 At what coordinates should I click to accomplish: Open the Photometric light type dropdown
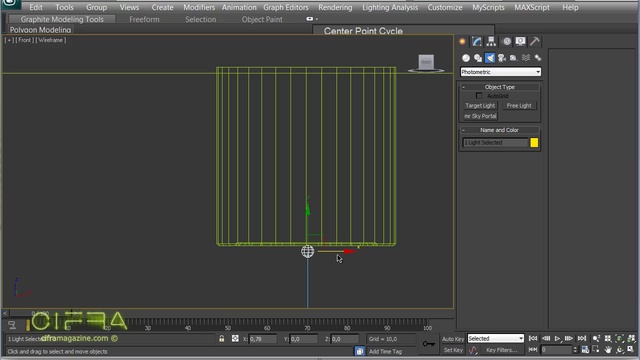pos(500,72)
